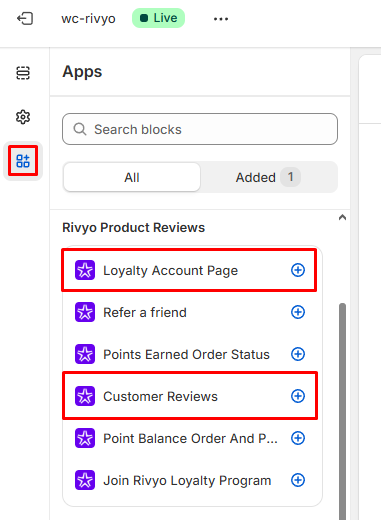Click Point Balance Order star icon
Image resolution: width=381 pixels, height=520 pixels.
click(x=85, y=438)
